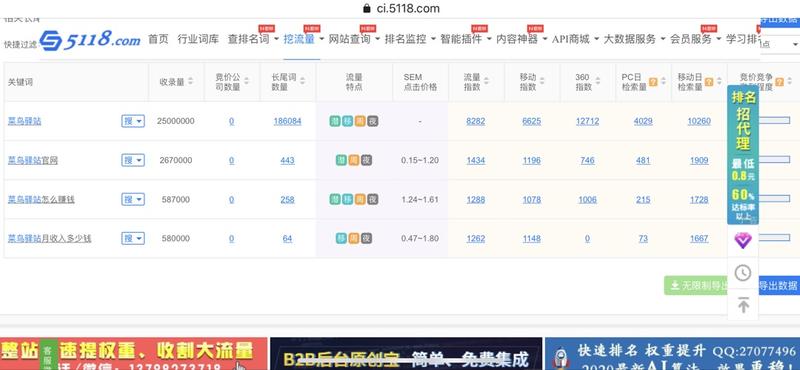Open 搜 dropdown for 菜鸟驿站 row
This screenshot has height=370, width=800.
(133, 121)
